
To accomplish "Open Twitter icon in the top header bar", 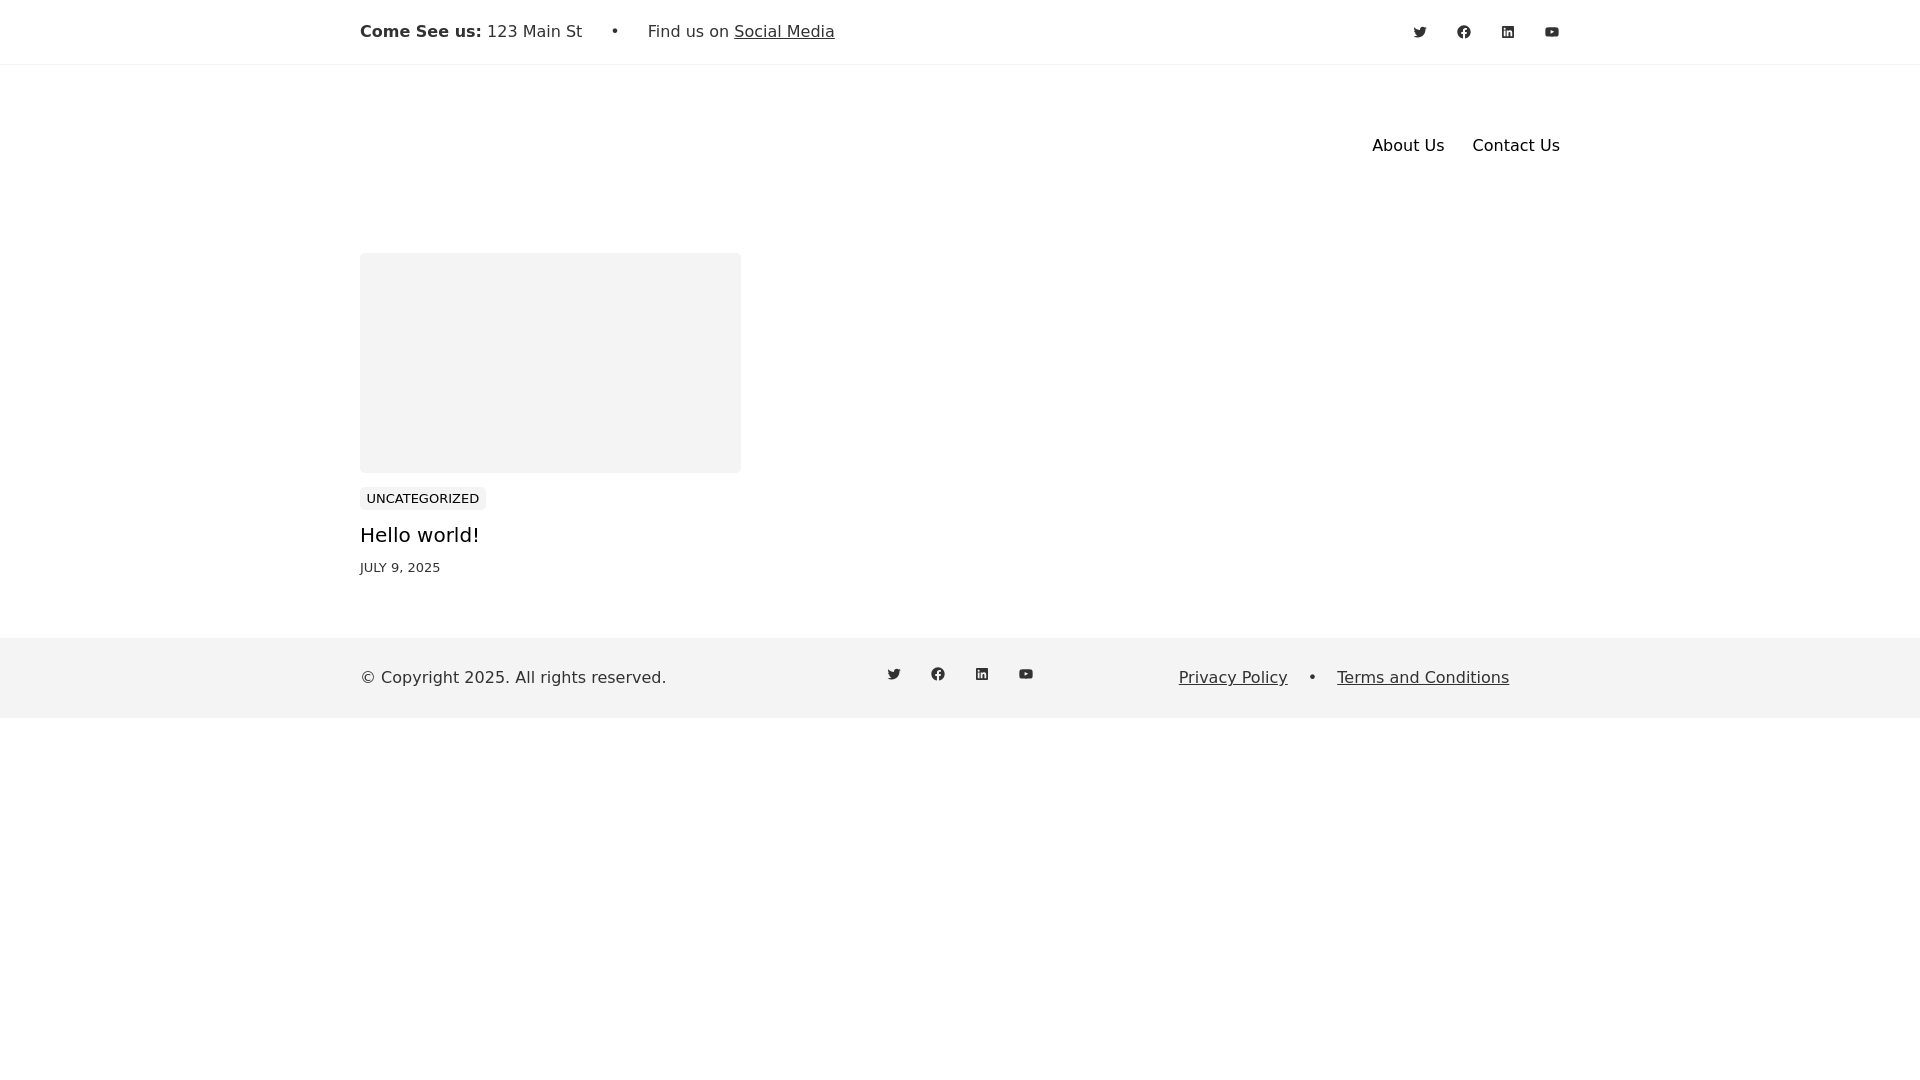I will pos(1420,32).
